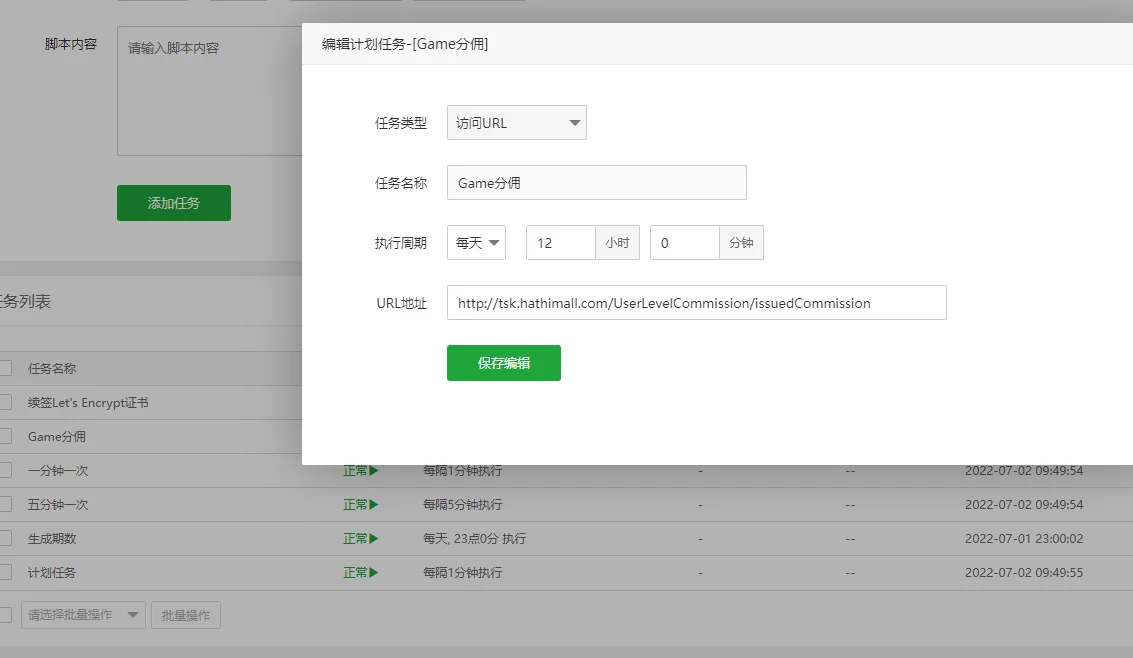Set the minute field showing 0

click(x=684, y=243)
